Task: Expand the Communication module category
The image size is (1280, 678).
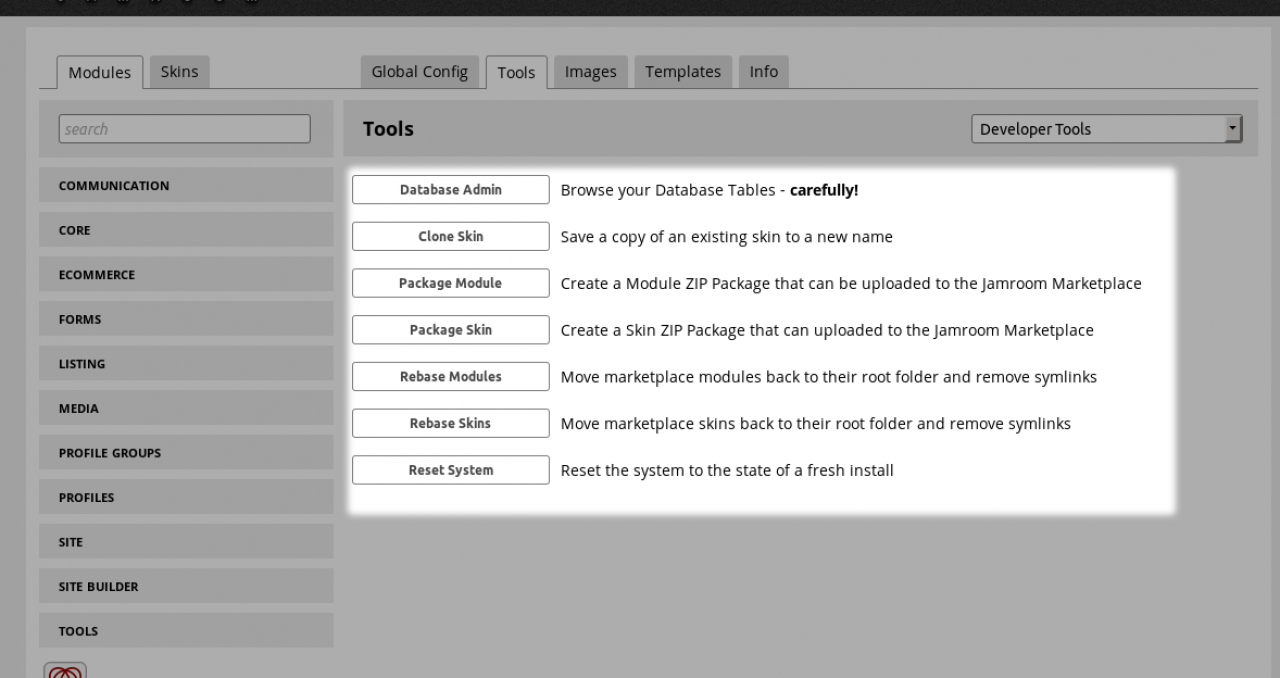Action: click(186, 186)
